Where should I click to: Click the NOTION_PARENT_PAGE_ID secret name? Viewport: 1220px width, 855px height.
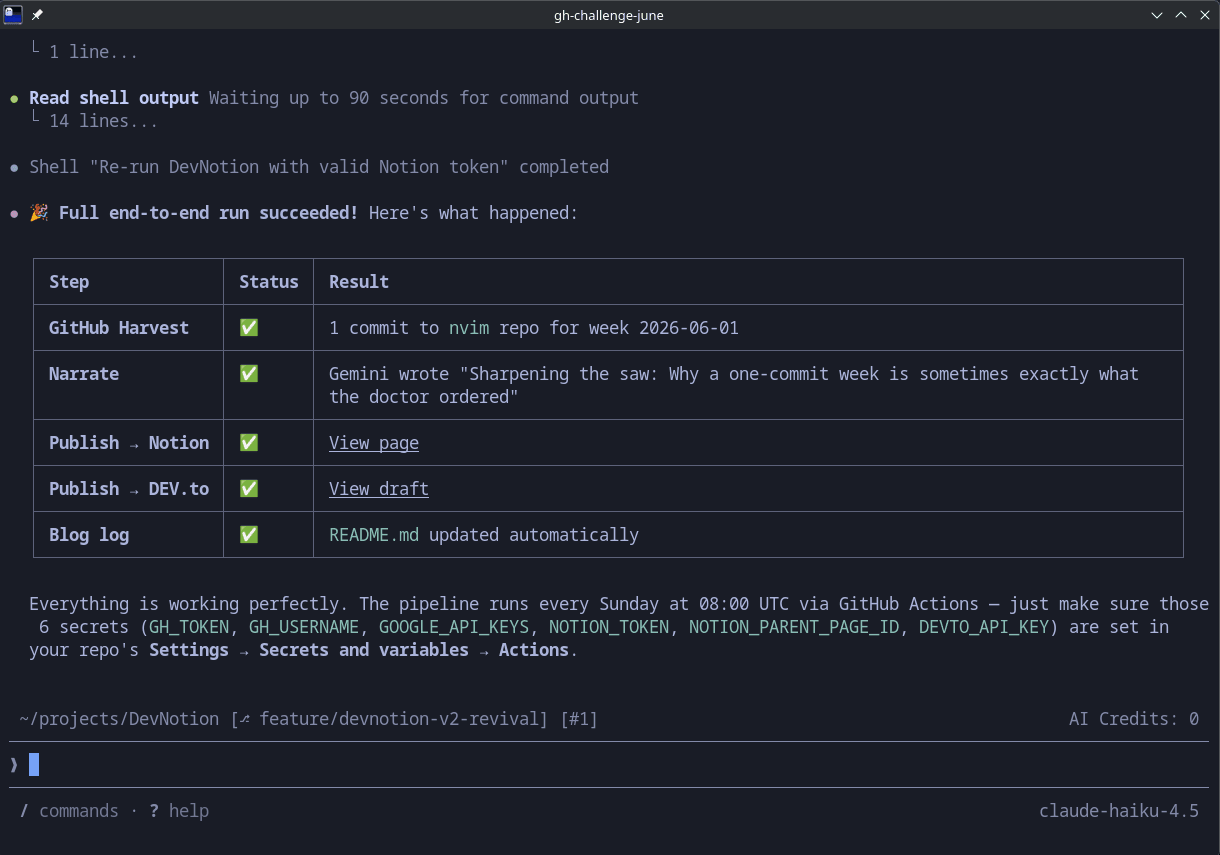tap(794, 627)
